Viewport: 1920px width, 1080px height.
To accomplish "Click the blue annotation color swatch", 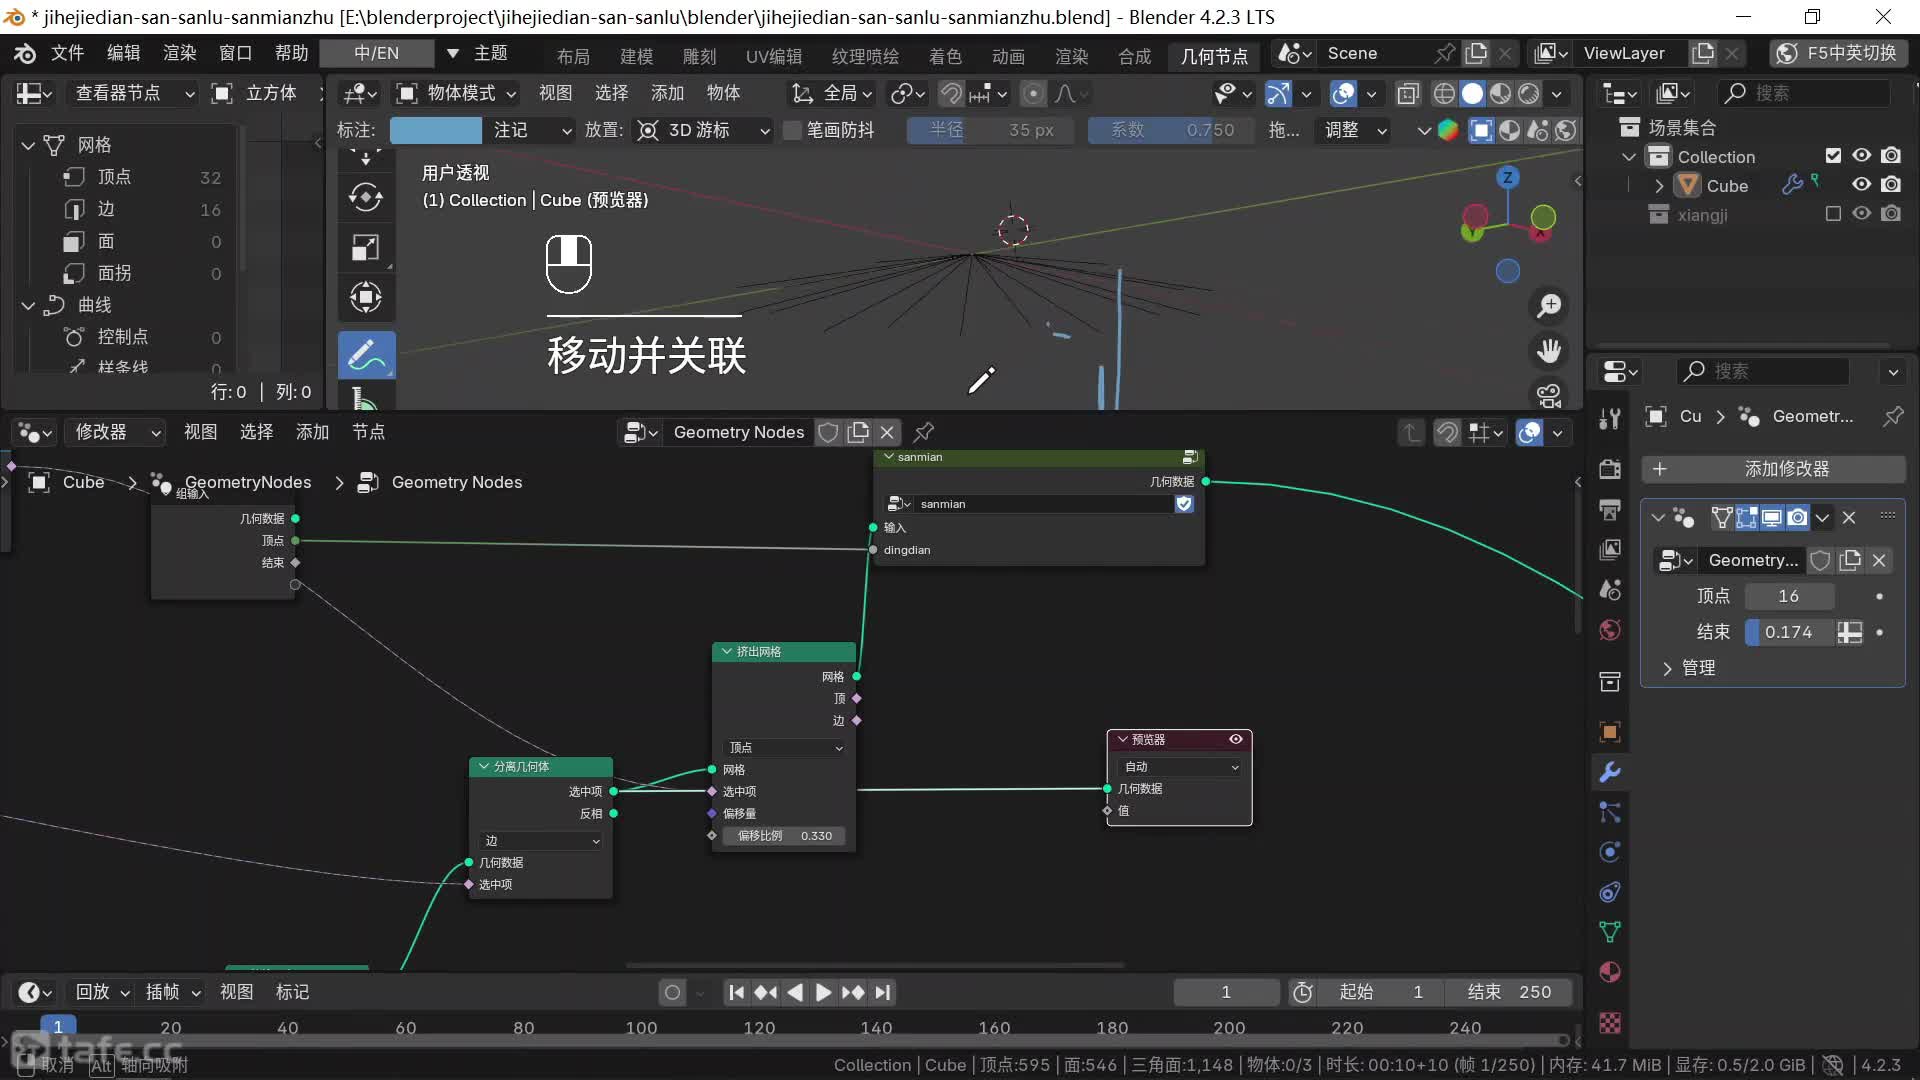I will point(435,130).
